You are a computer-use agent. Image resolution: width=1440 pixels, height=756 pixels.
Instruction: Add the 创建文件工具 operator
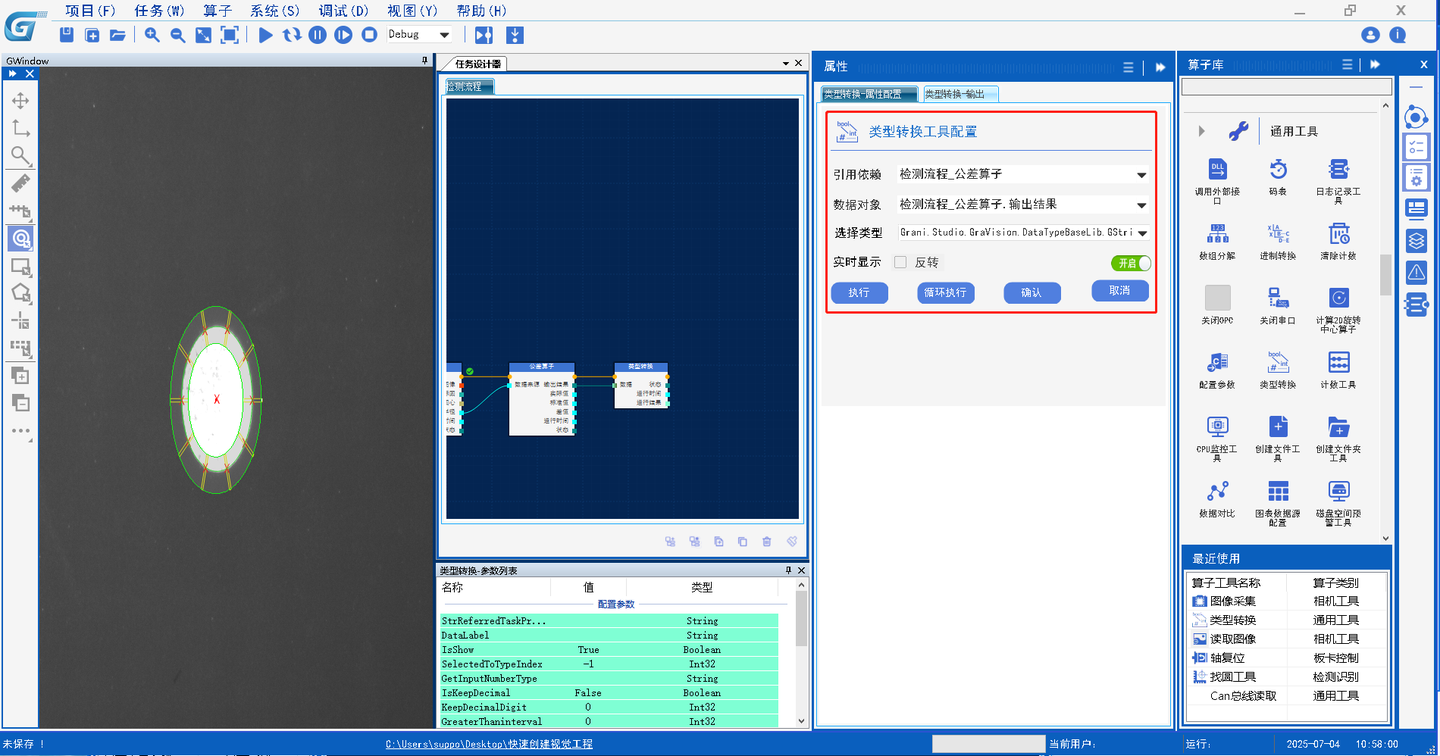(1278, 438)
